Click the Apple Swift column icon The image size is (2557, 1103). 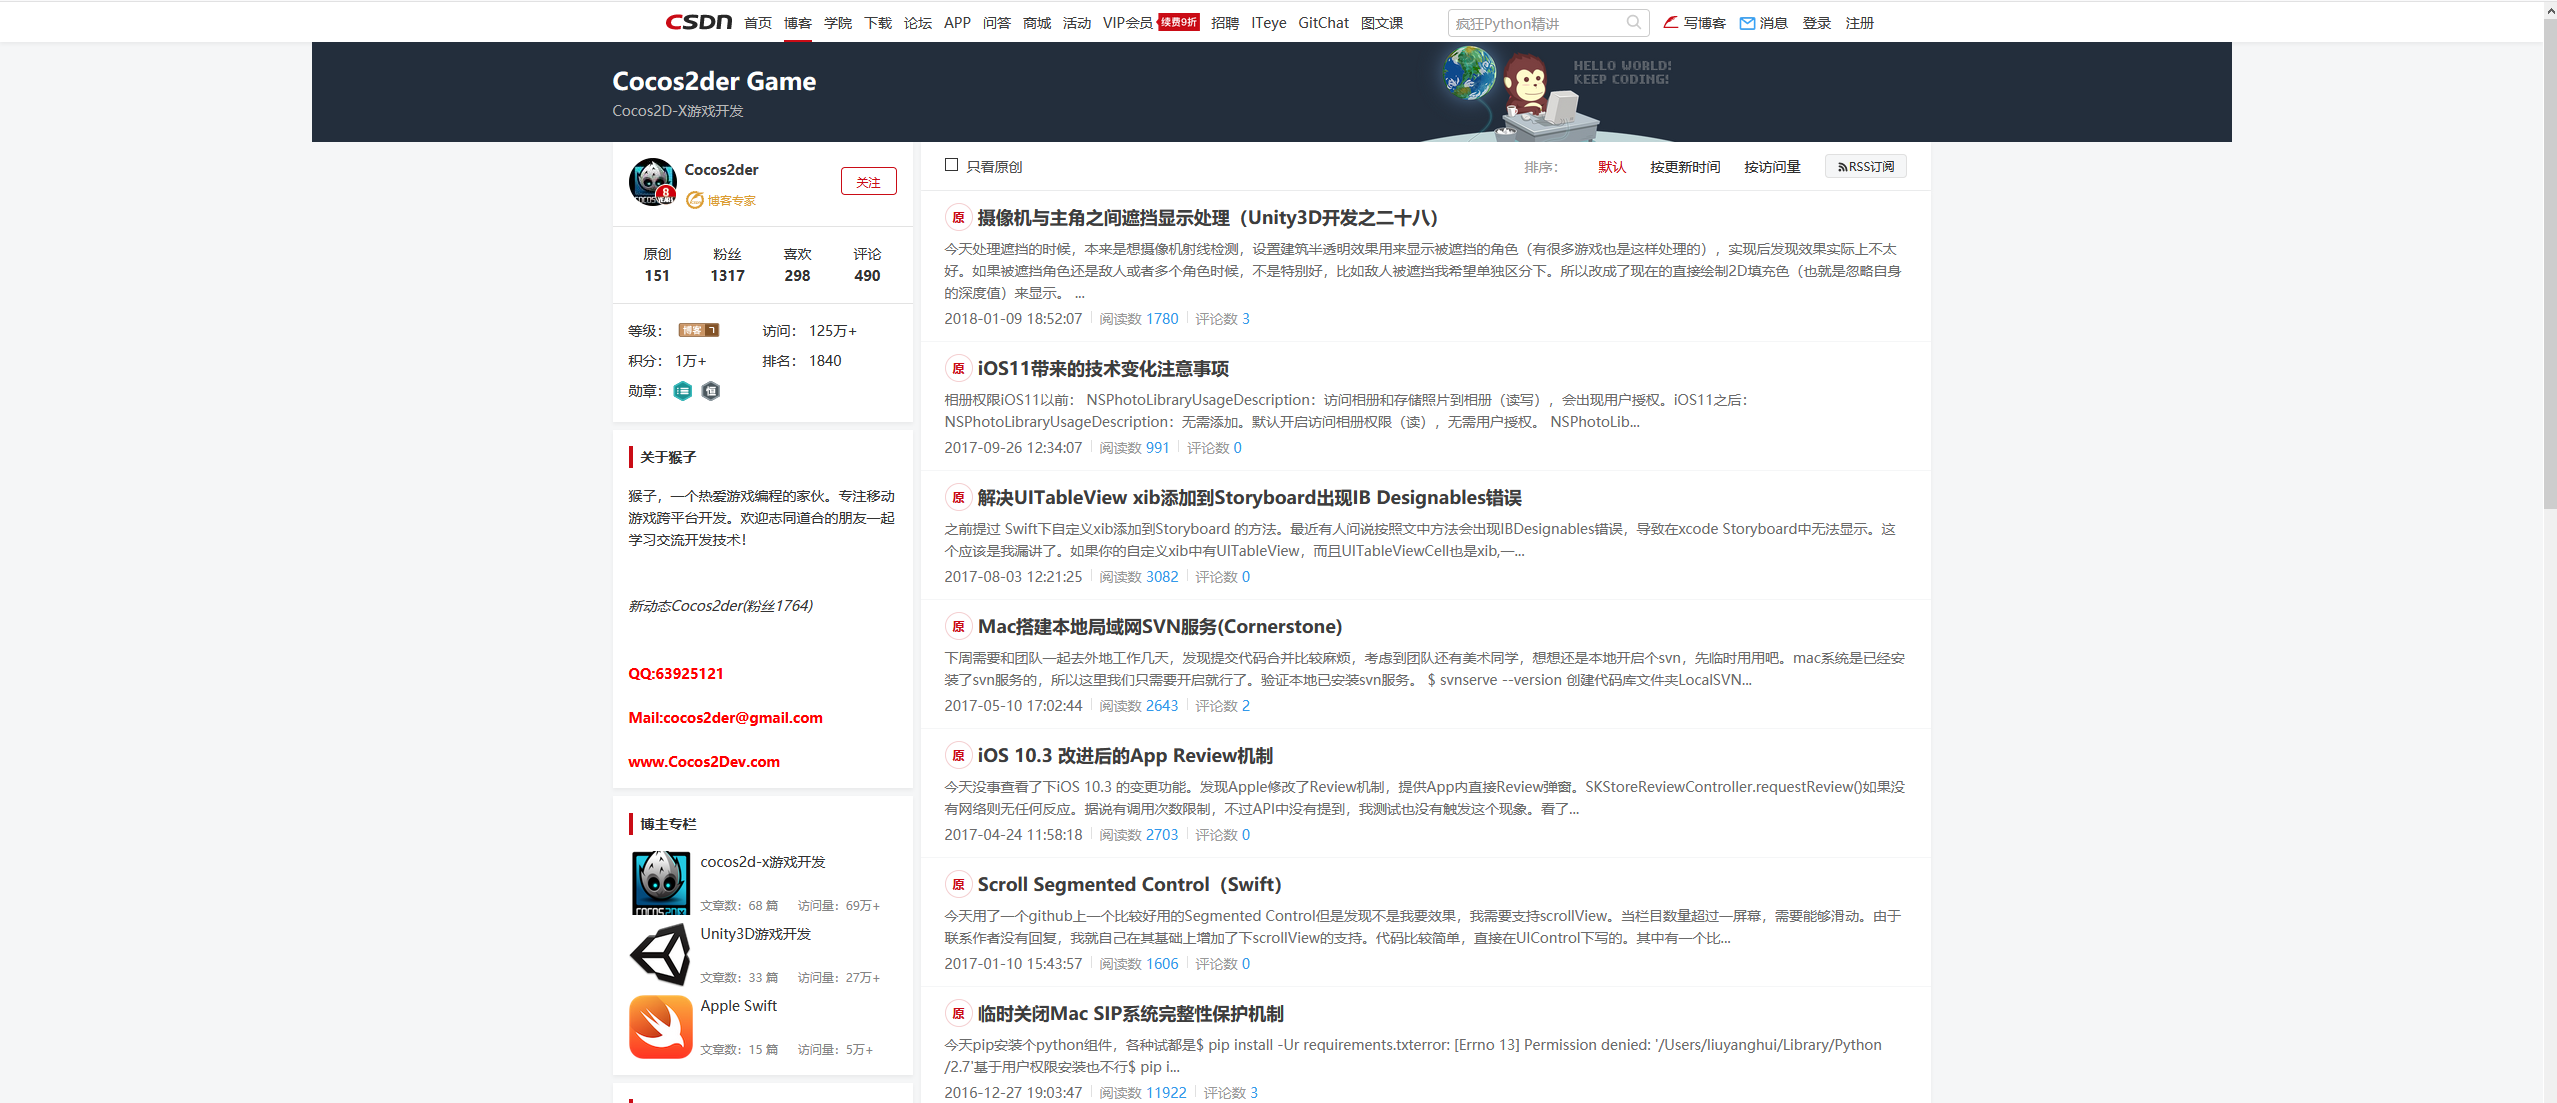point(661,1026)
